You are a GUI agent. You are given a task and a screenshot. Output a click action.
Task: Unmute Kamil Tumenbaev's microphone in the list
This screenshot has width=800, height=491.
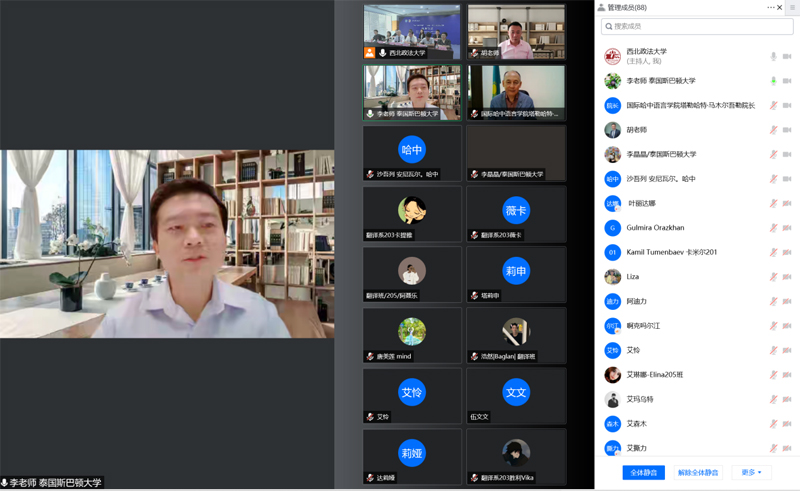click(773, 252)
